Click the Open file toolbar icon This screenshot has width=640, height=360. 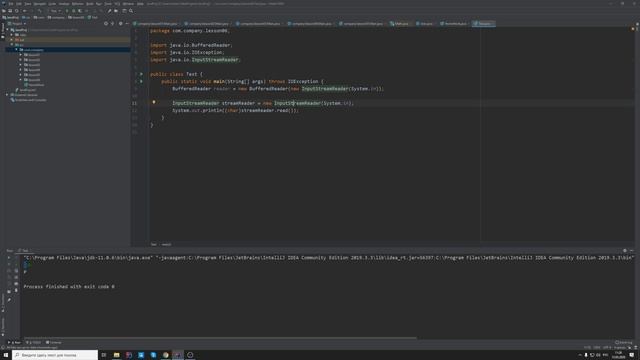(4, 11)
